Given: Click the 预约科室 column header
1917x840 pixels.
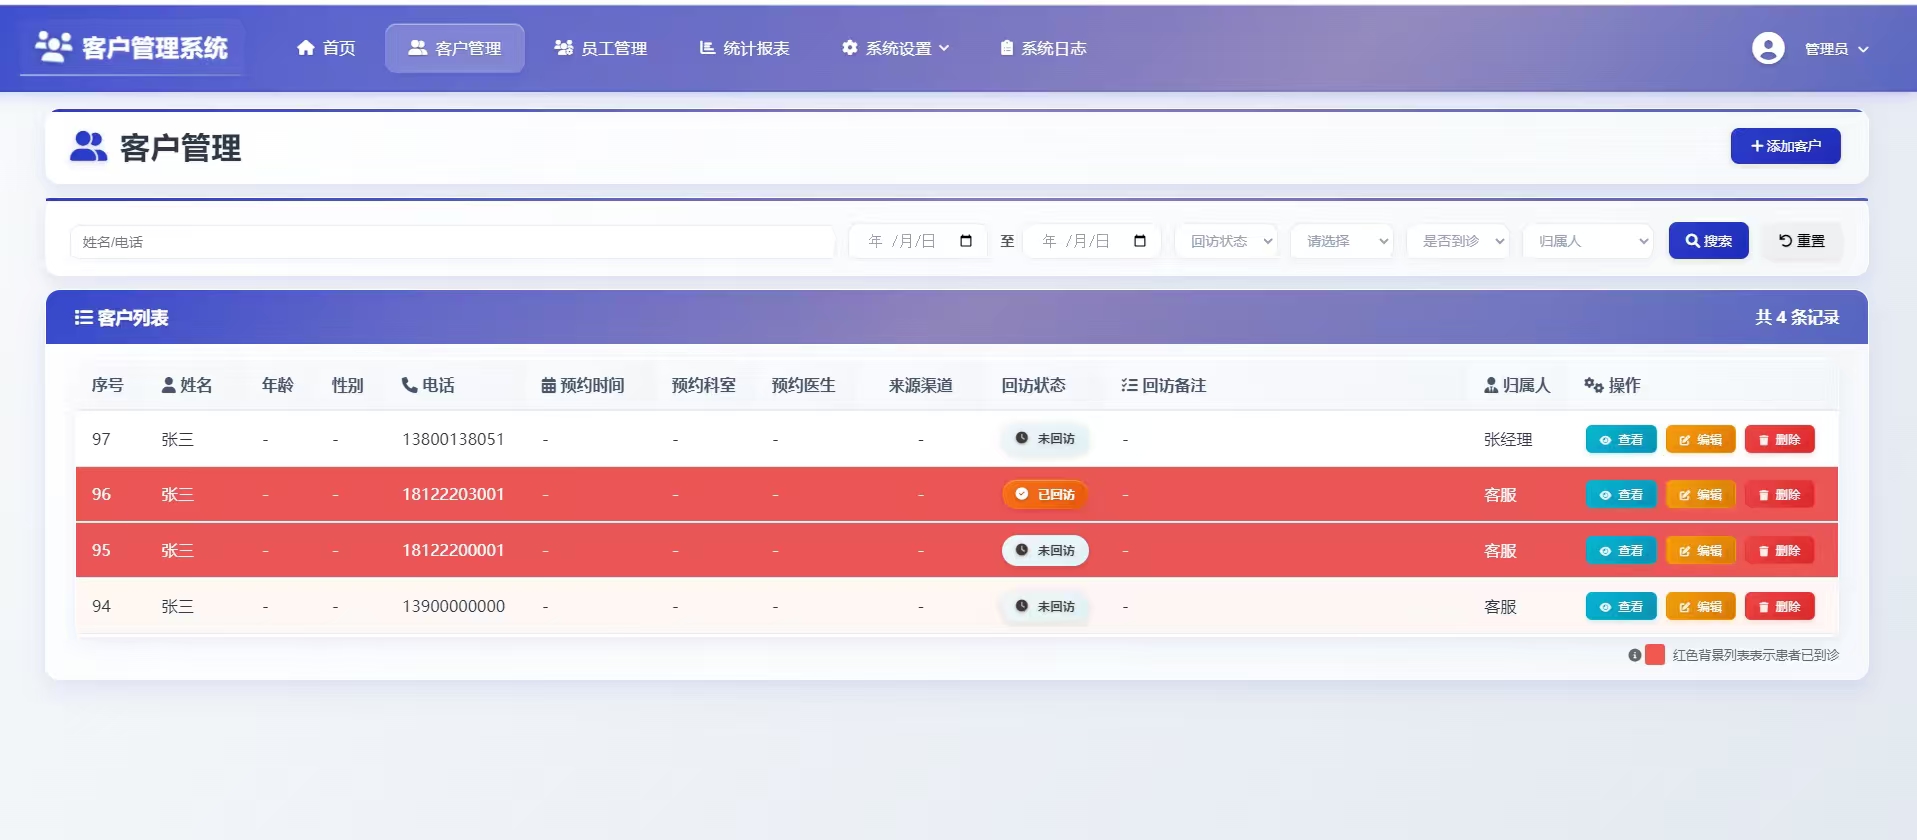Looking at the screenshot, I should pos(704,385).
